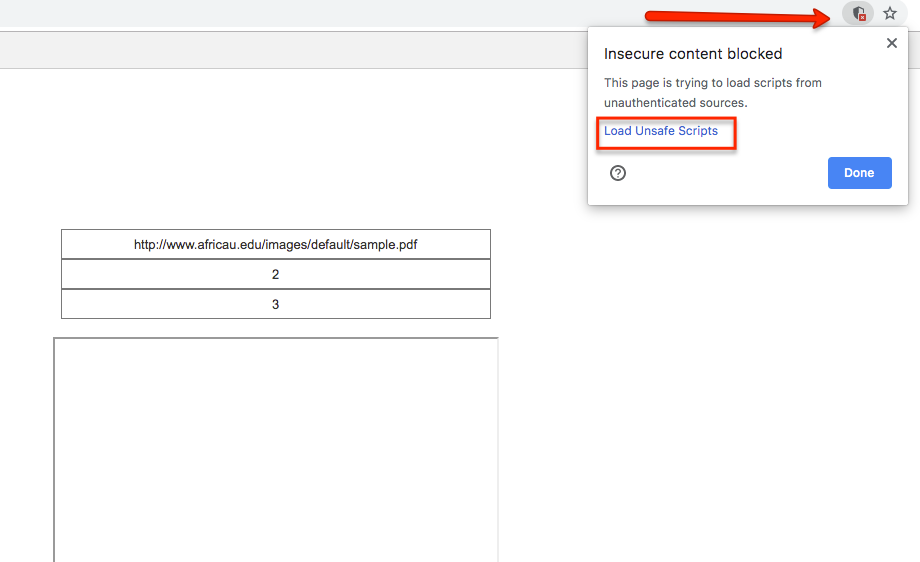This screenshot has width=920, height=562.
Task: Close the Insecure content blocked popup
Action: pyautogui.click(x=892, y=43)
